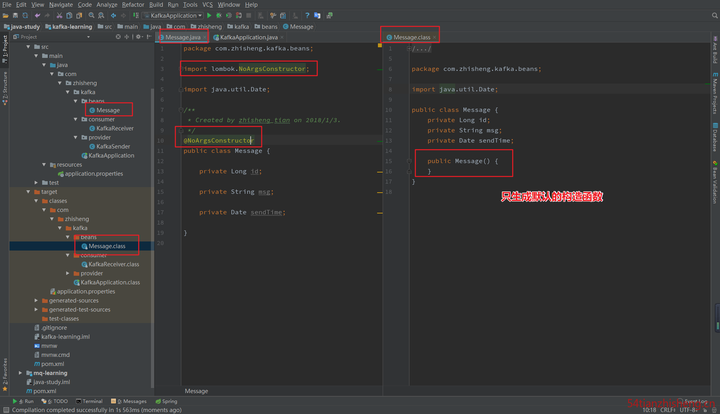Click the Find magnifier toolbar icon

click(x=91, y=16)
